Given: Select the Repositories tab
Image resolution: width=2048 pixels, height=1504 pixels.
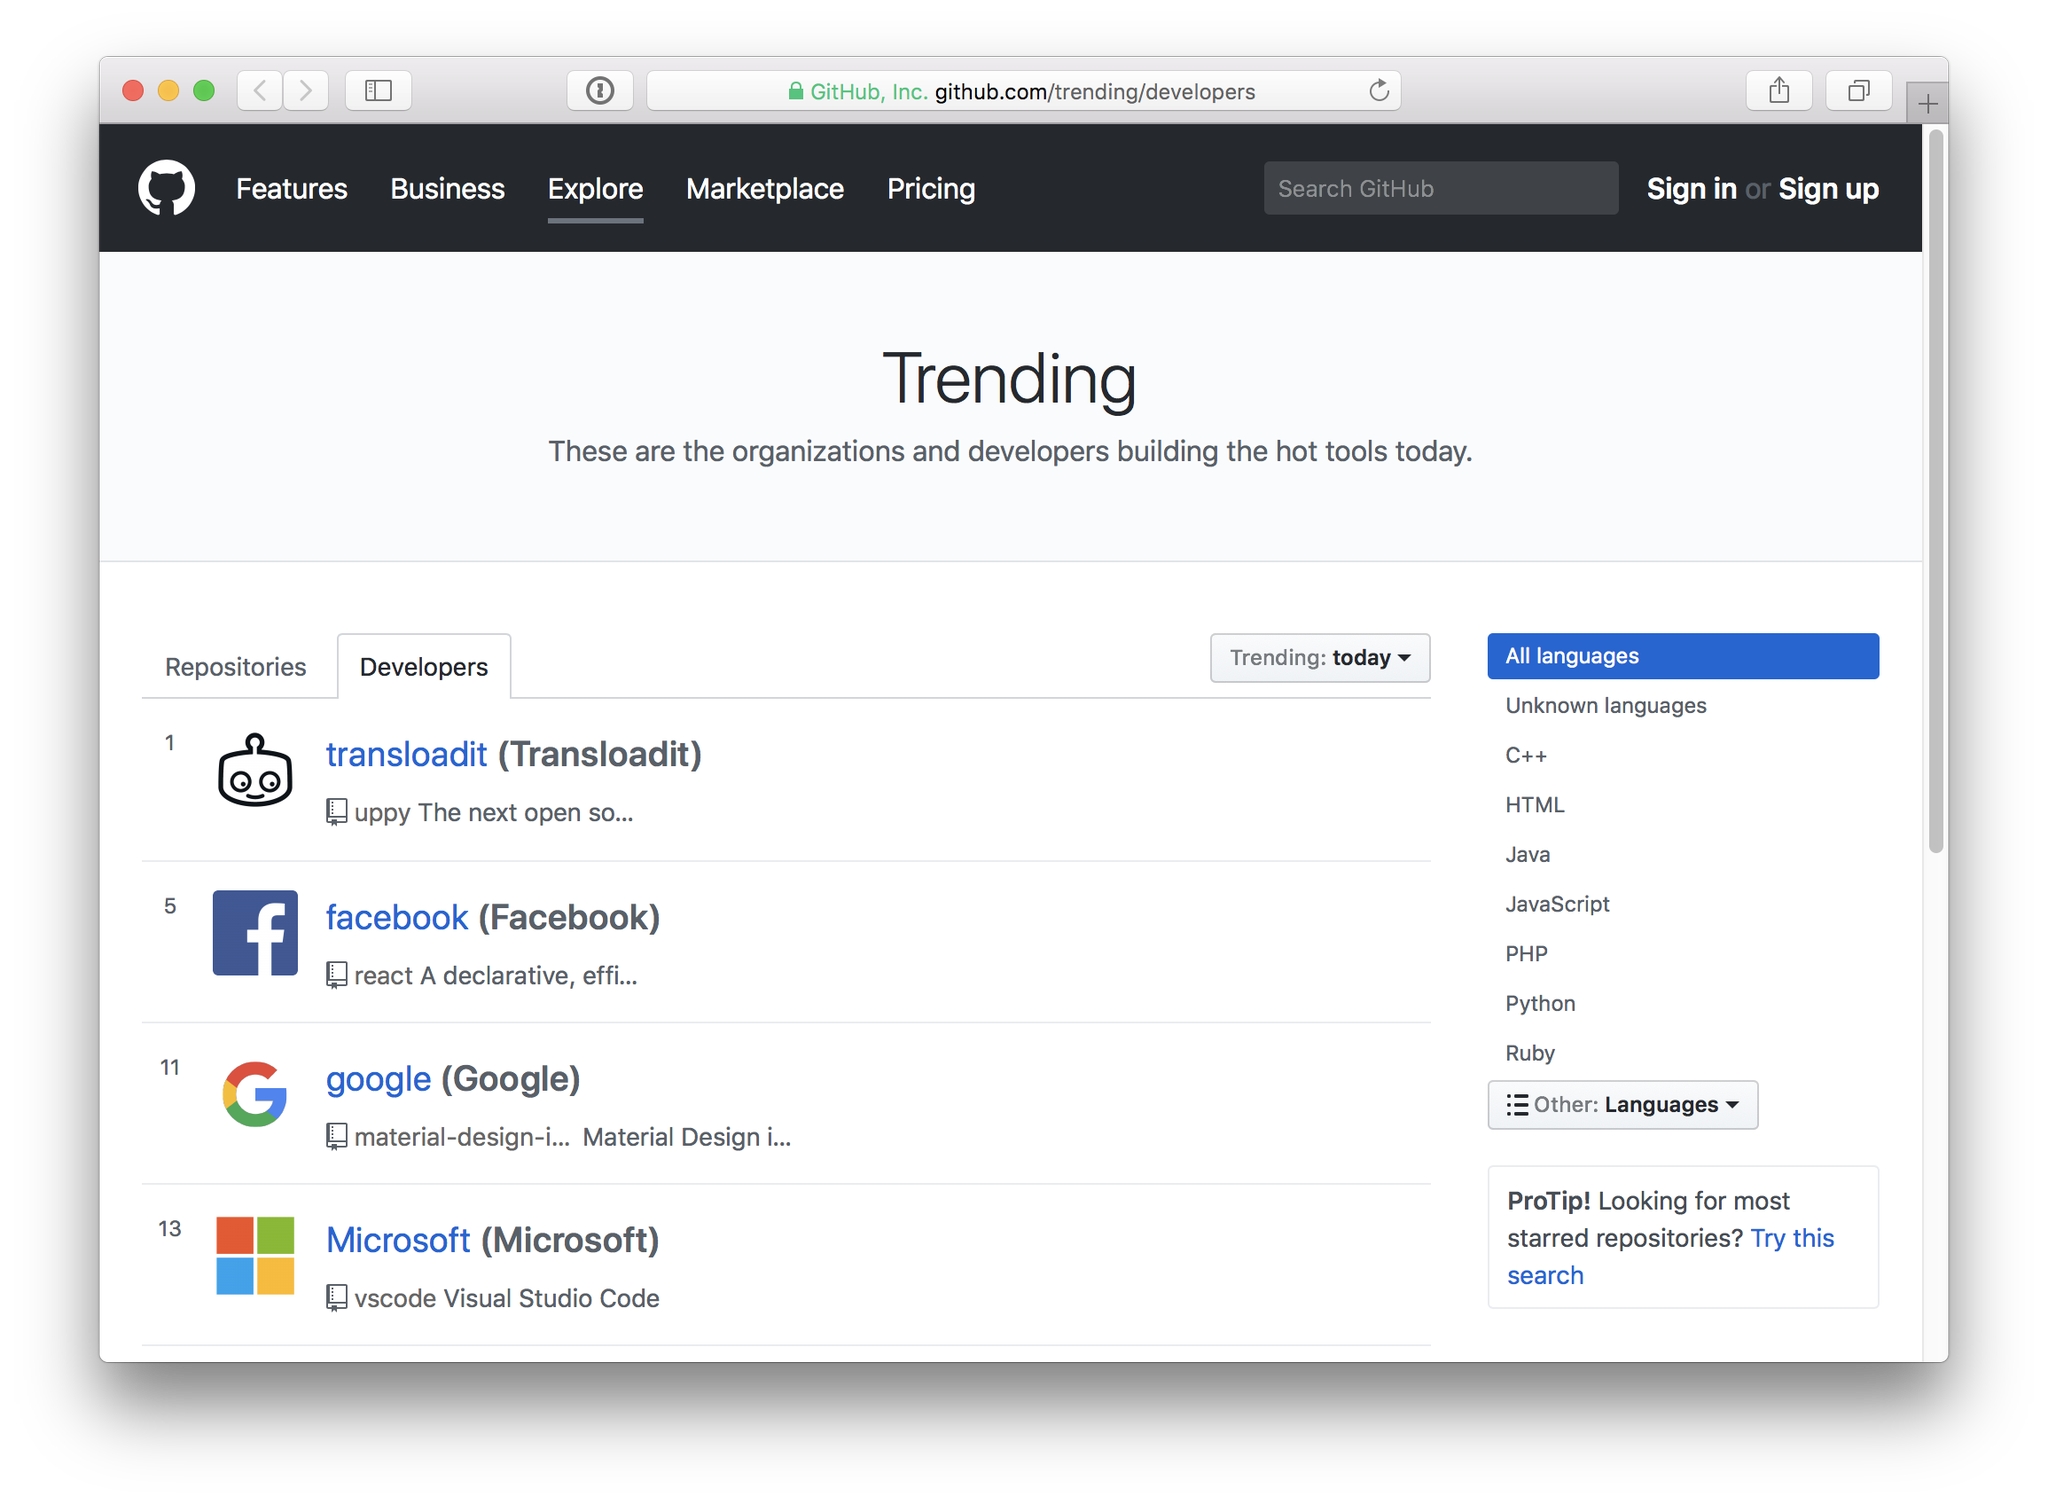Looking at the screenshot, I should click(x=235, y=665).
